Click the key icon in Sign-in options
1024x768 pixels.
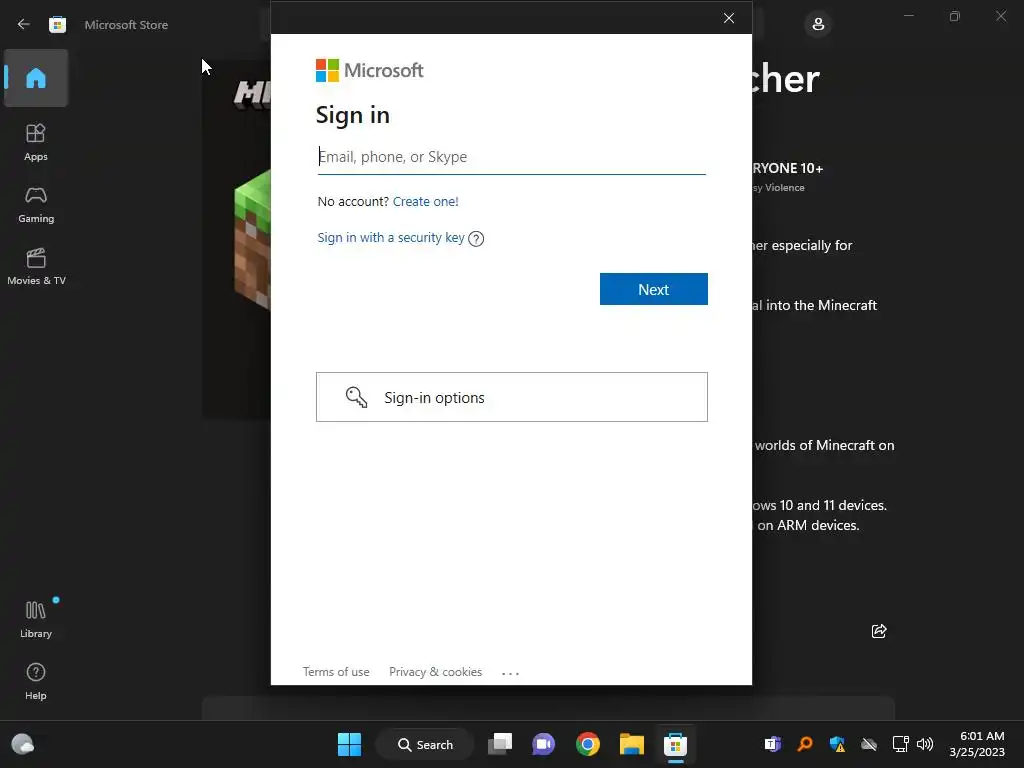click(x=356, y=397)
